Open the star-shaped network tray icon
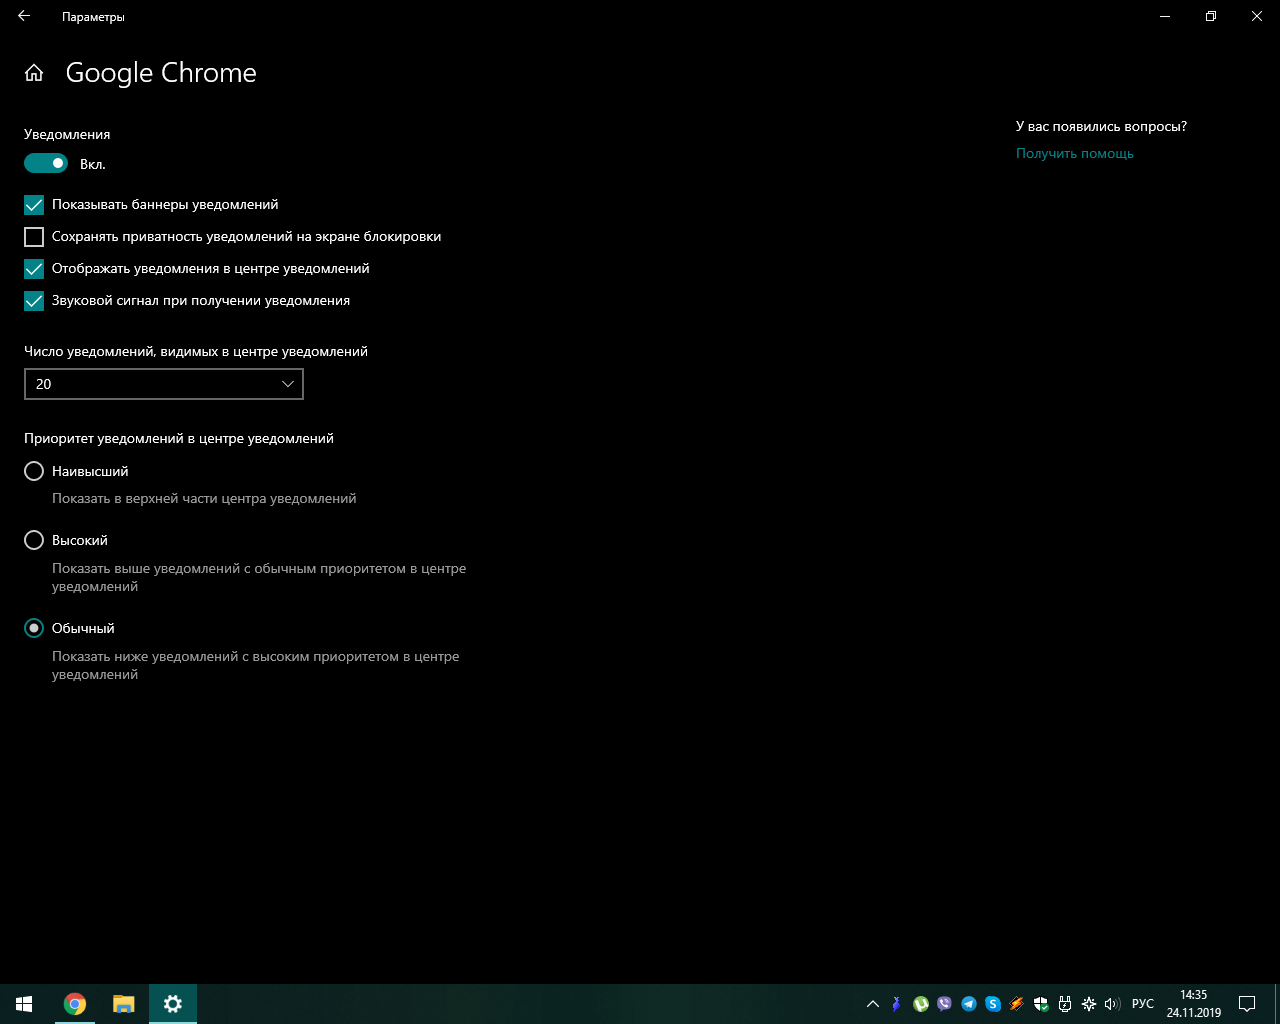The image size is (1280, 1024). coord(1089,1004)
